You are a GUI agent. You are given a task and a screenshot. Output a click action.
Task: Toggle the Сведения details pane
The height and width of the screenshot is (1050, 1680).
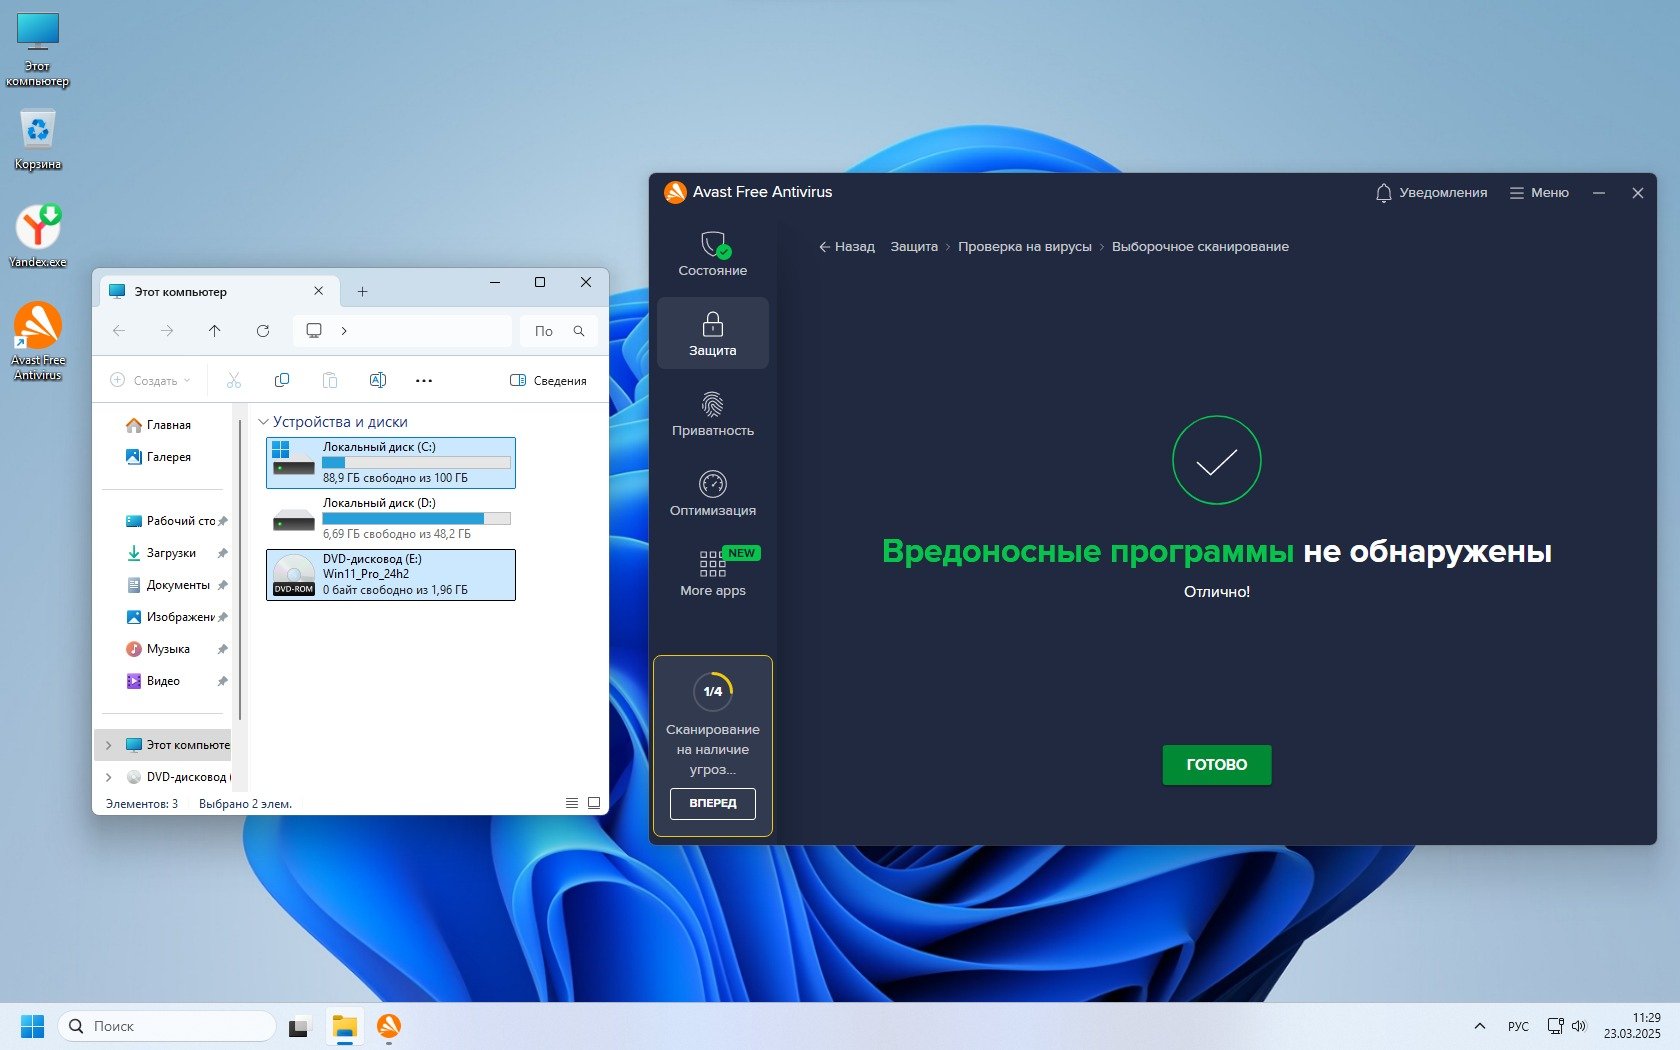click(548, 380)
